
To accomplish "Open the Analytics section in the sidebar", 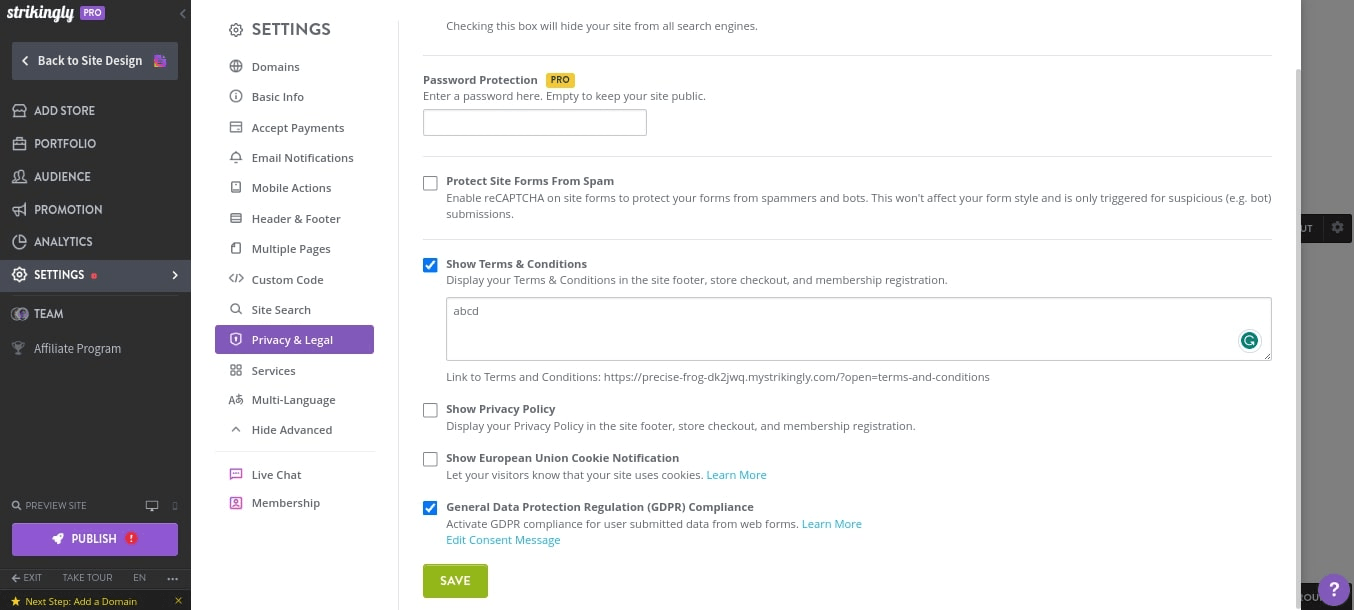I will pyautogui.click(x=62, y=241).
